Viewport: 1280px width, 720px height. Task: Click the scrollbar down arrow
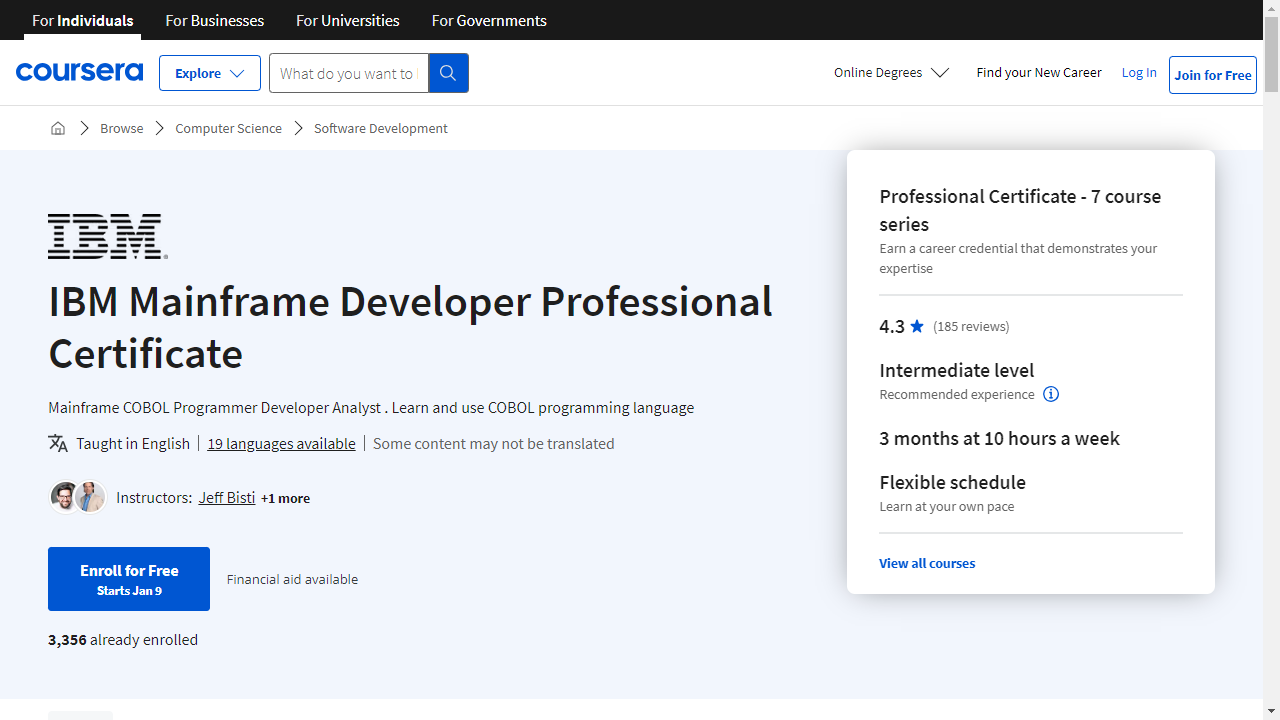pos(1271,712)
